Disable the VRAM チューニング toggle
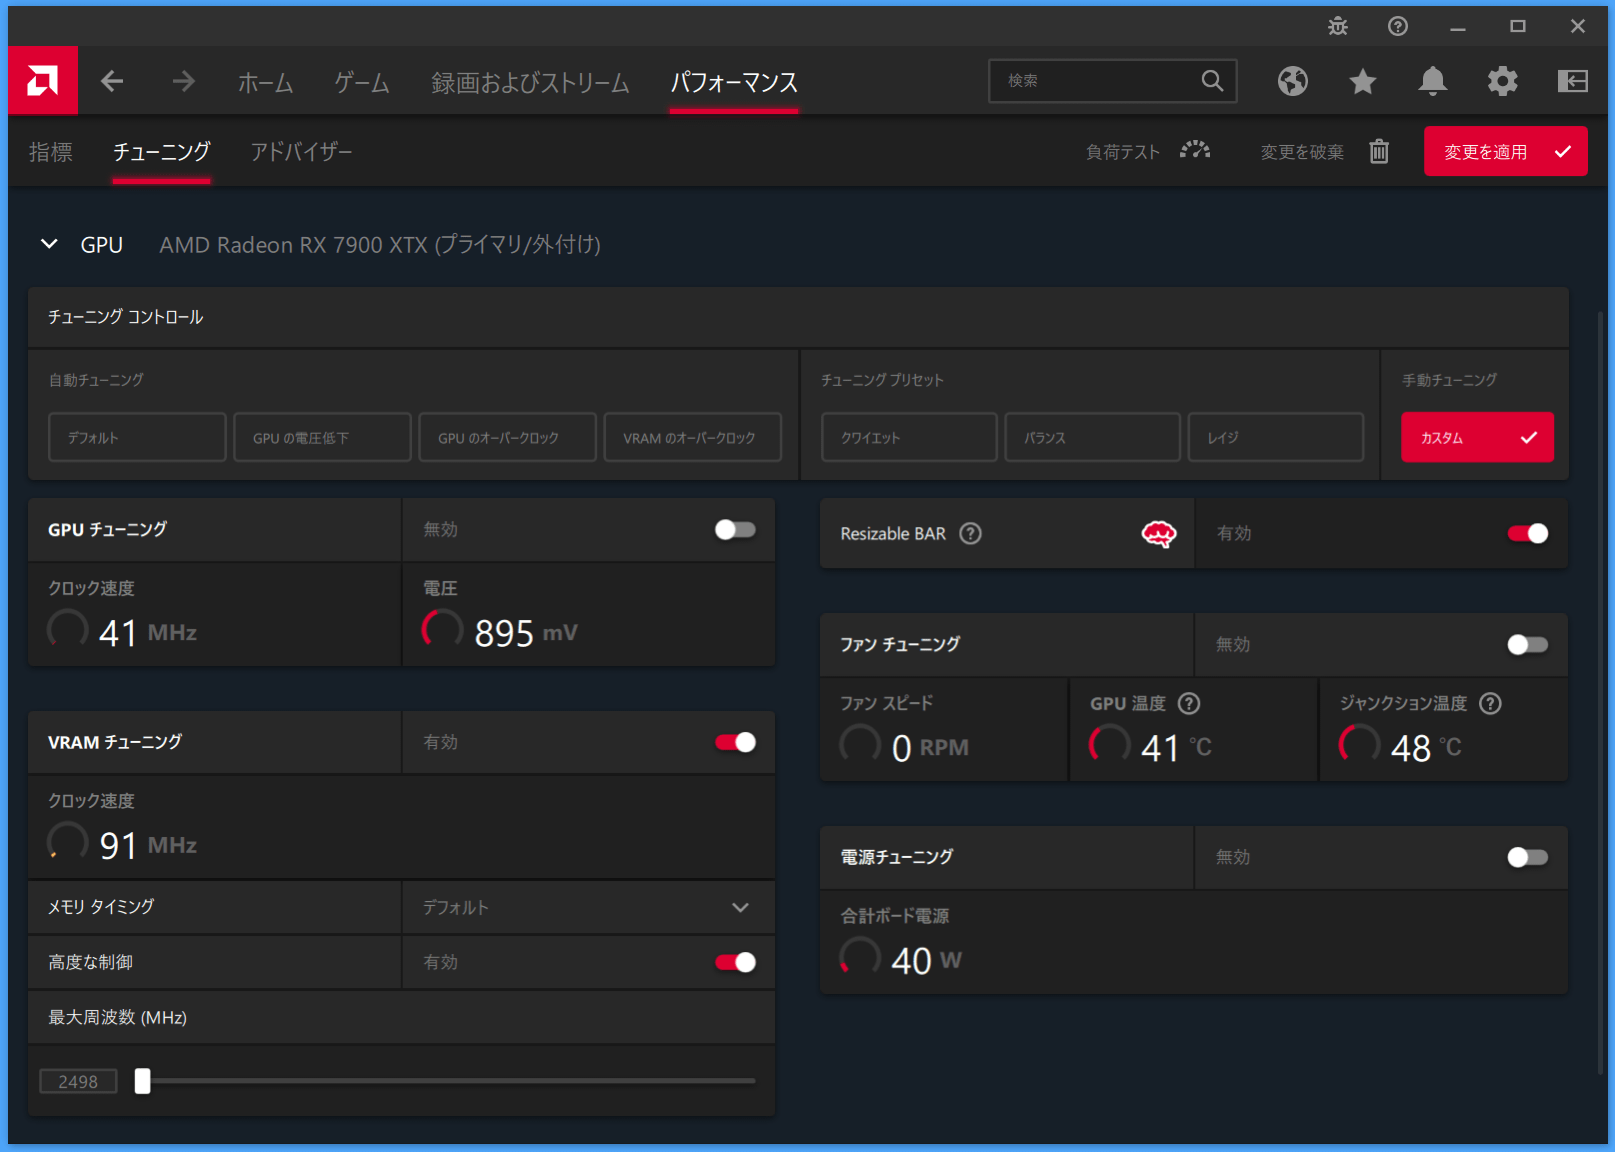The width and height of the screenshot is (1615, 1152). click(x=735, y=742)
